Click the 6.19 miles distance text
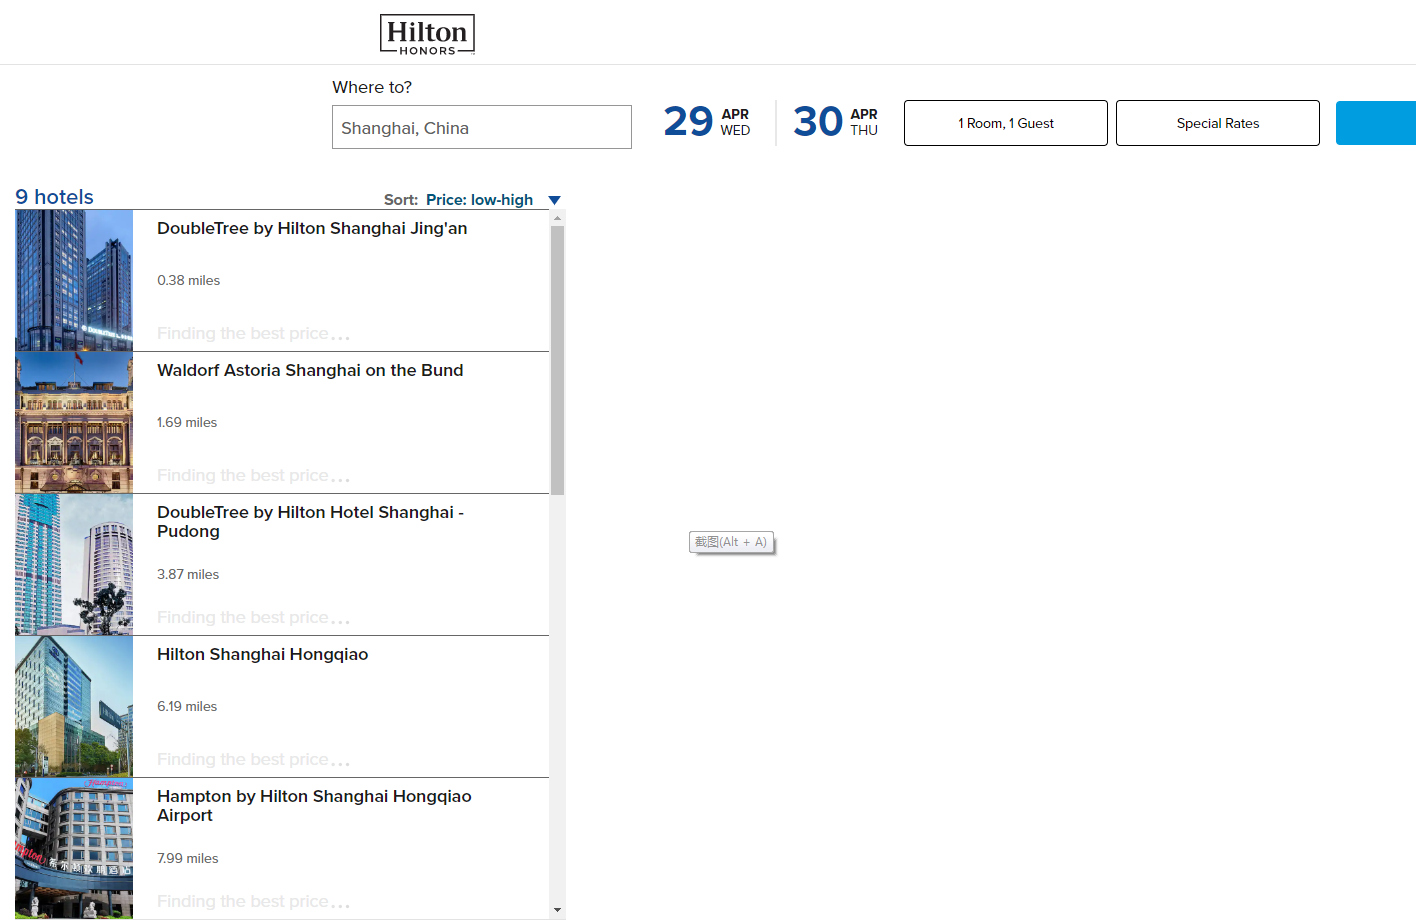Image resolution: width=1416 pixels, height=920 pixels. tap(187, 706)
